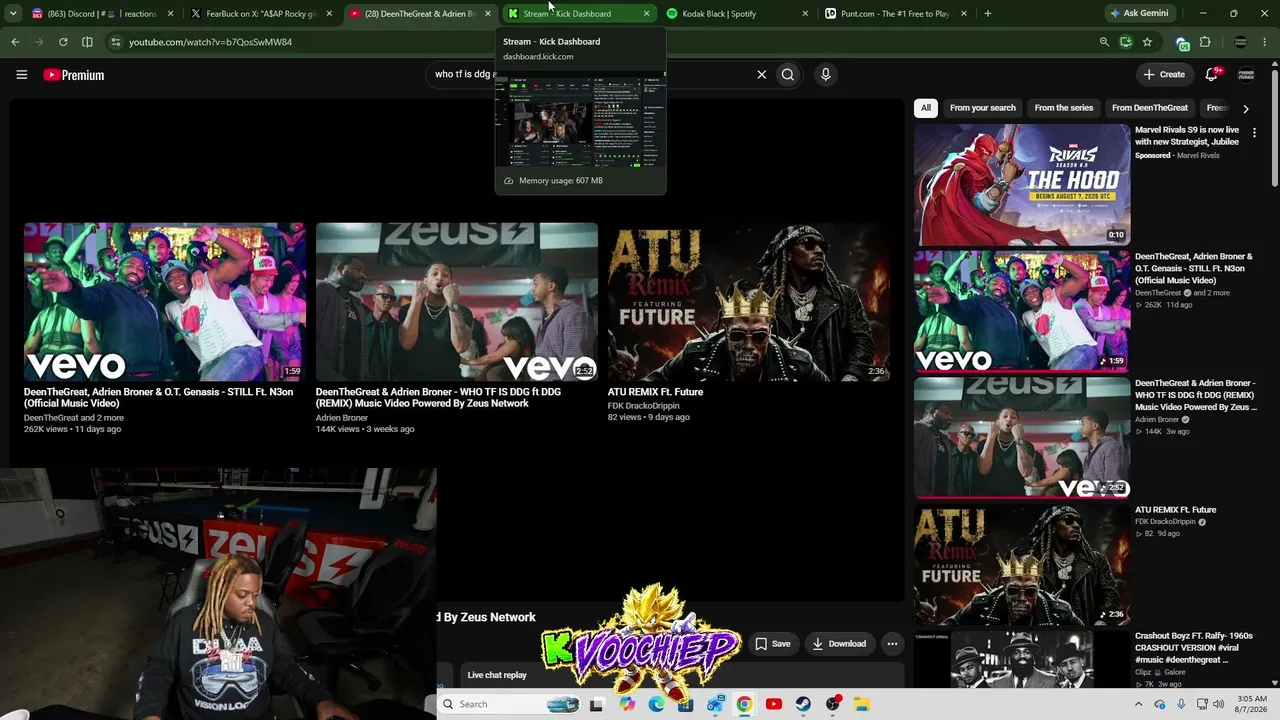This screenshot has height=720, width=1280.
Task: Open the VPN extension with US badge
Action: click(1183, 42)
